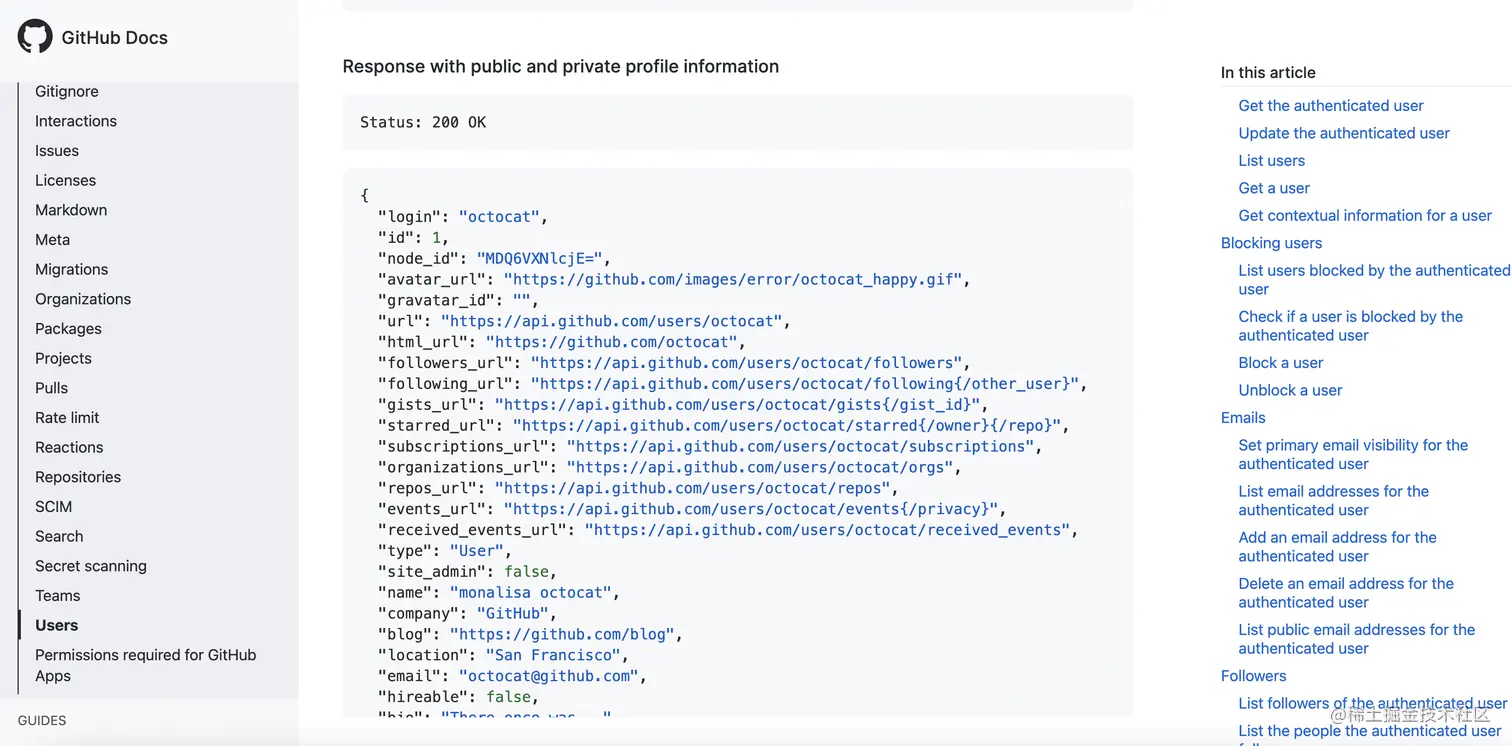This screenshot has height=746, width=1512.
Task: Click the received_events_url value
Action: point(828,530)
